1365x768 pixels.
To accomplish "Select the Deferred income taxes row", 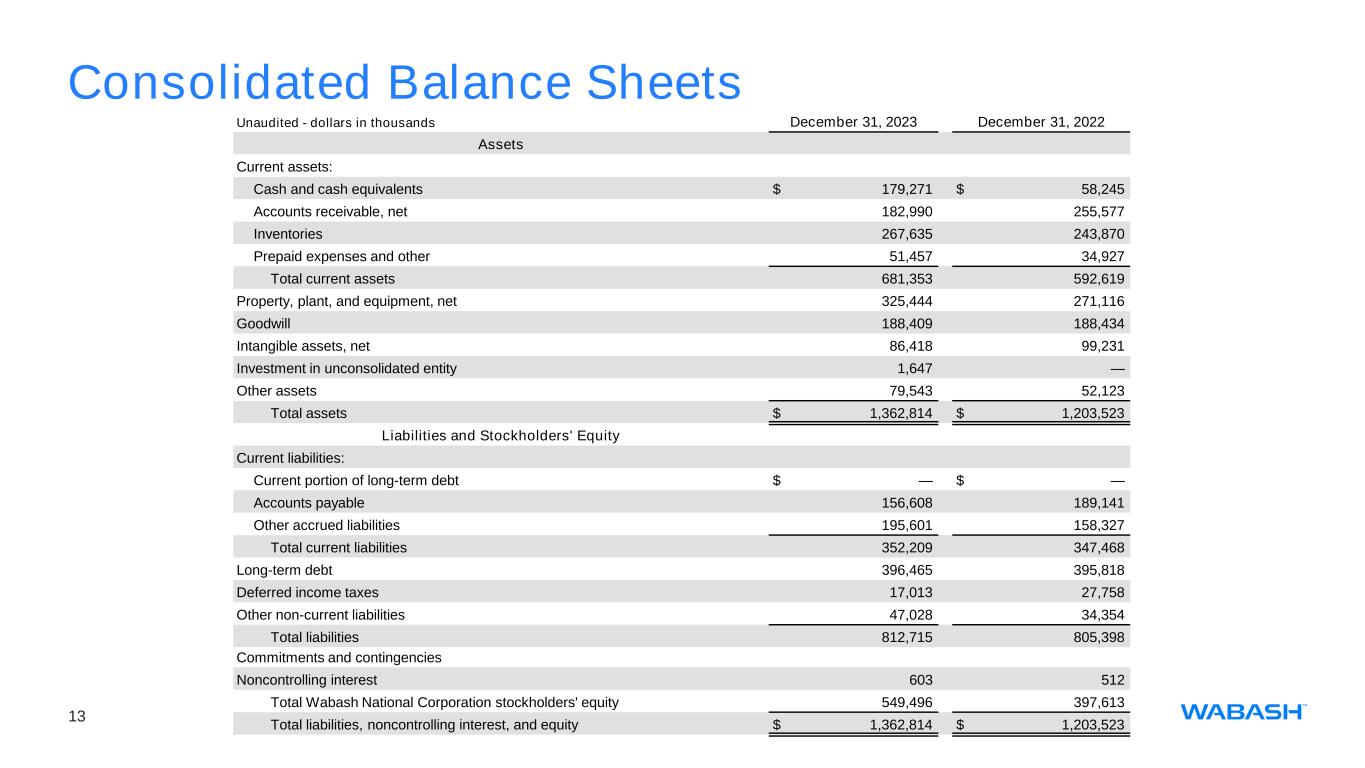I will (x=681, y=591).
